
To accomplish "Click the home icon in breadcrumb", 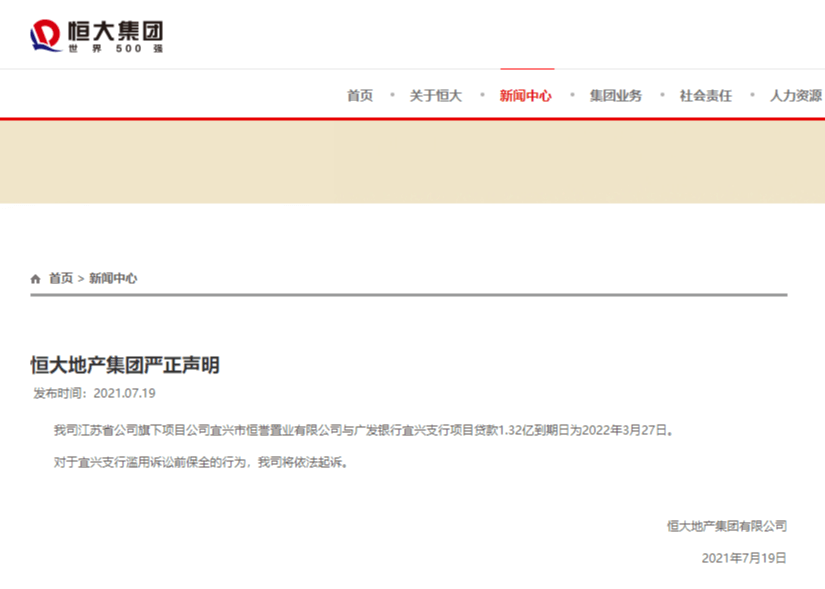I will point(35,279).
